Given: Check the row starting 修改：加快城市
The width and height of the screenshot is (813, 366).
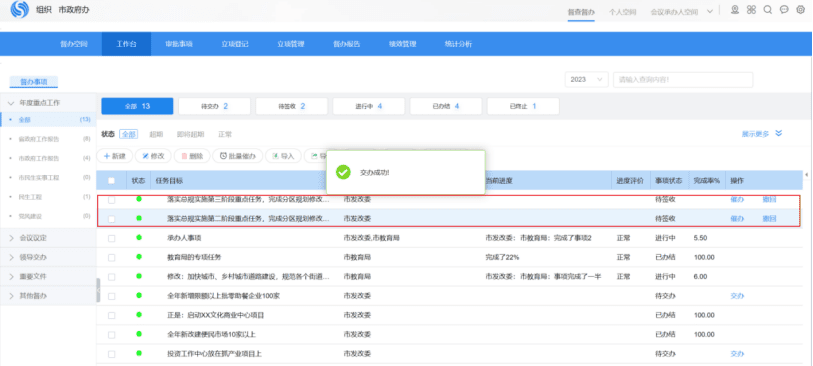Looking at the screenshot, I should click(x=111, y=277).
